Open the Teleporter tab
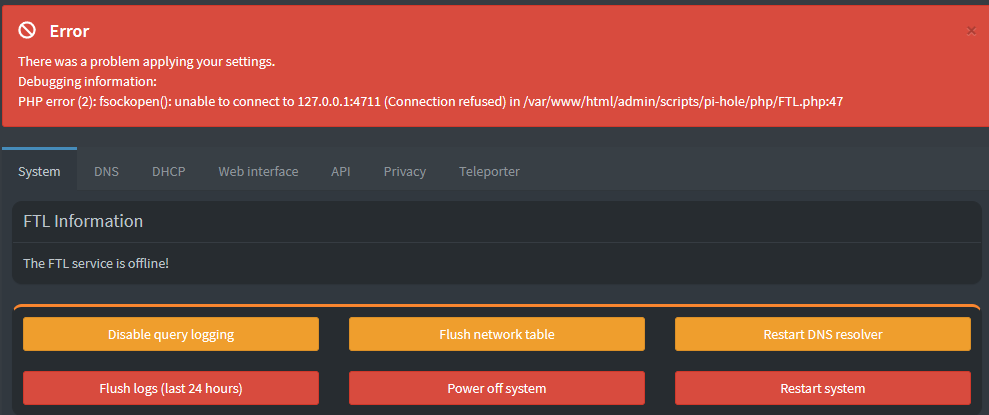The height and width of the screenshot is (415, 989). (489, 171)
